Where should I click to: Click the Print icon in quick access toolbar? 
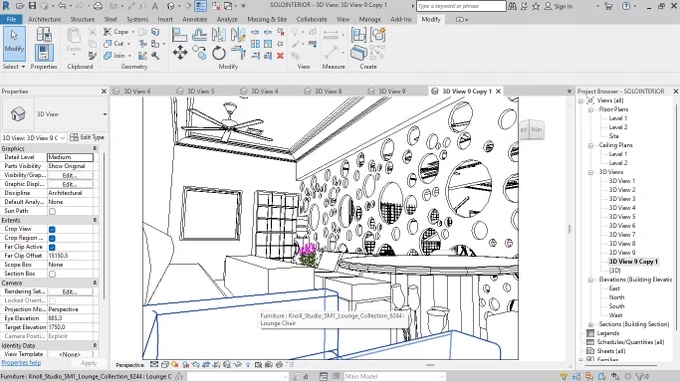(98, 6)
